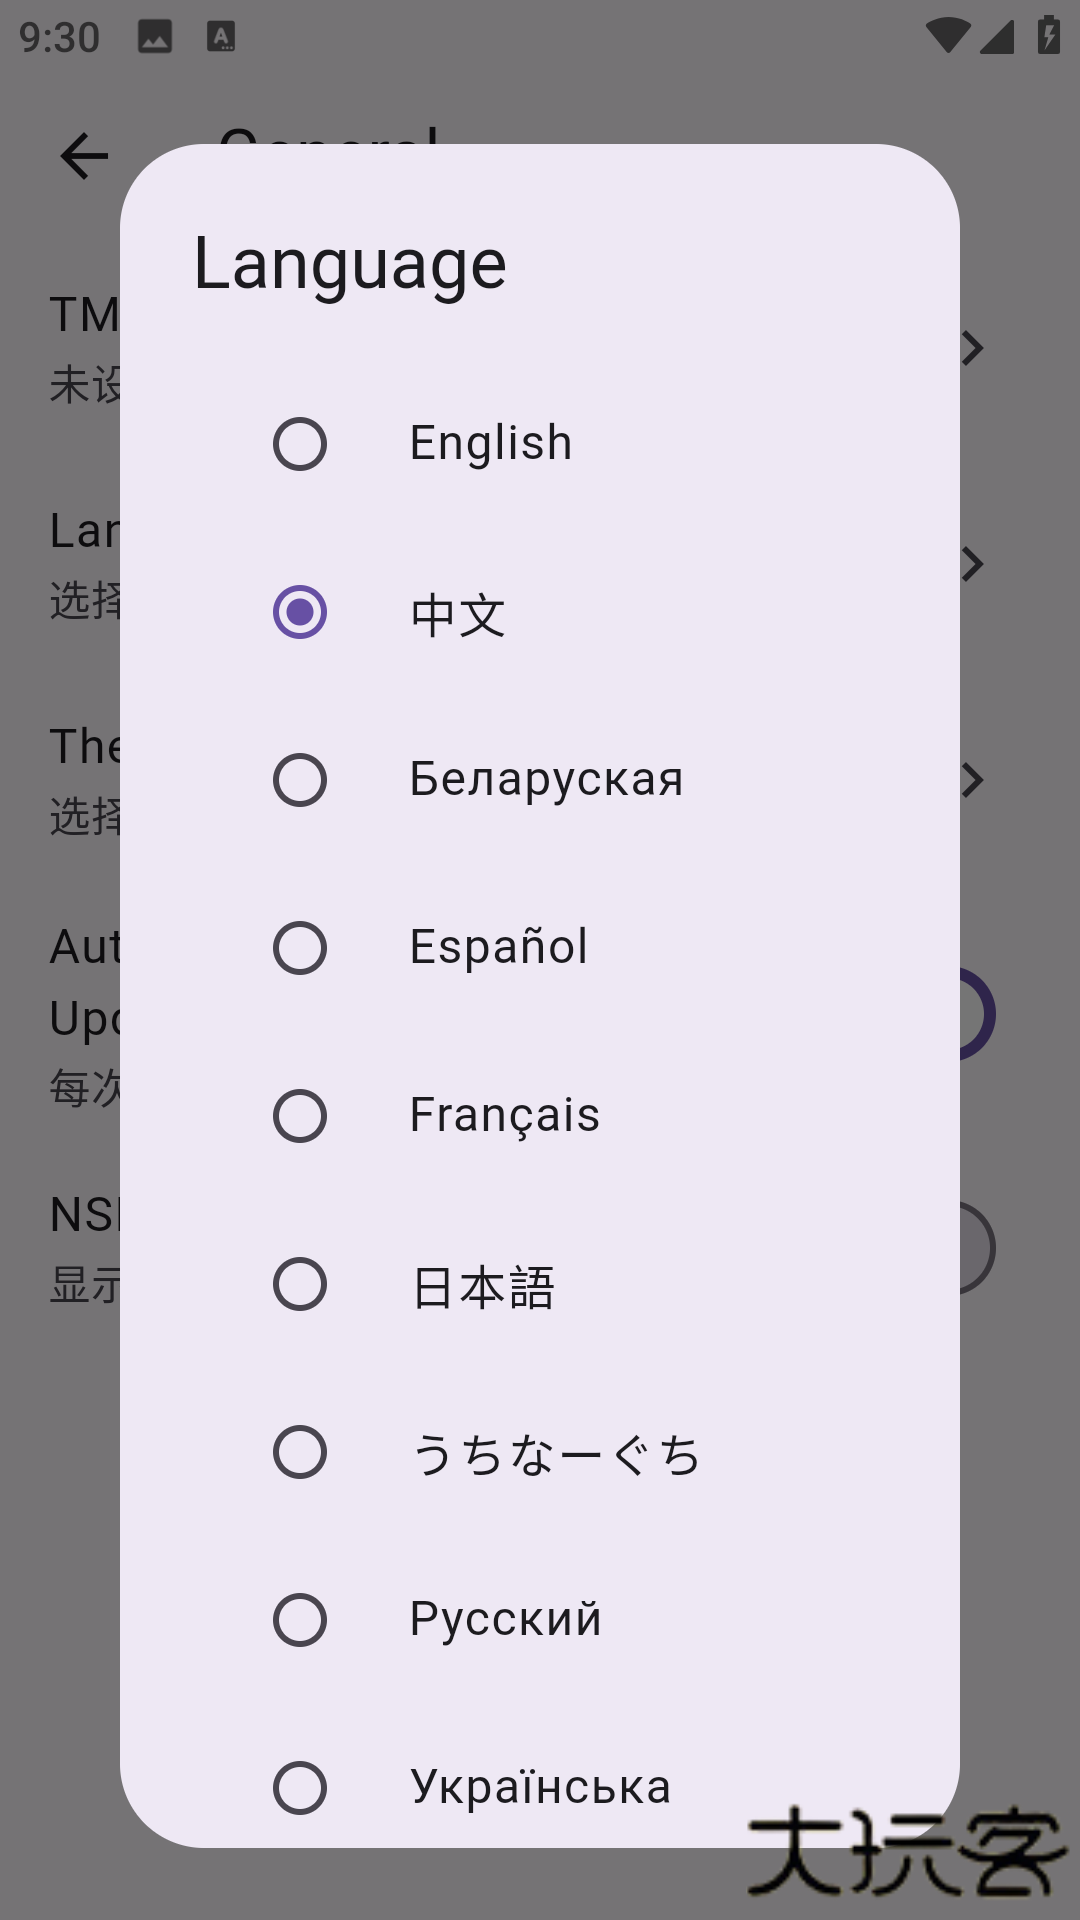Tap the Español language label
Image resolution: width=1080 pixels, height=1920 pixels.
tap(499, 948)
